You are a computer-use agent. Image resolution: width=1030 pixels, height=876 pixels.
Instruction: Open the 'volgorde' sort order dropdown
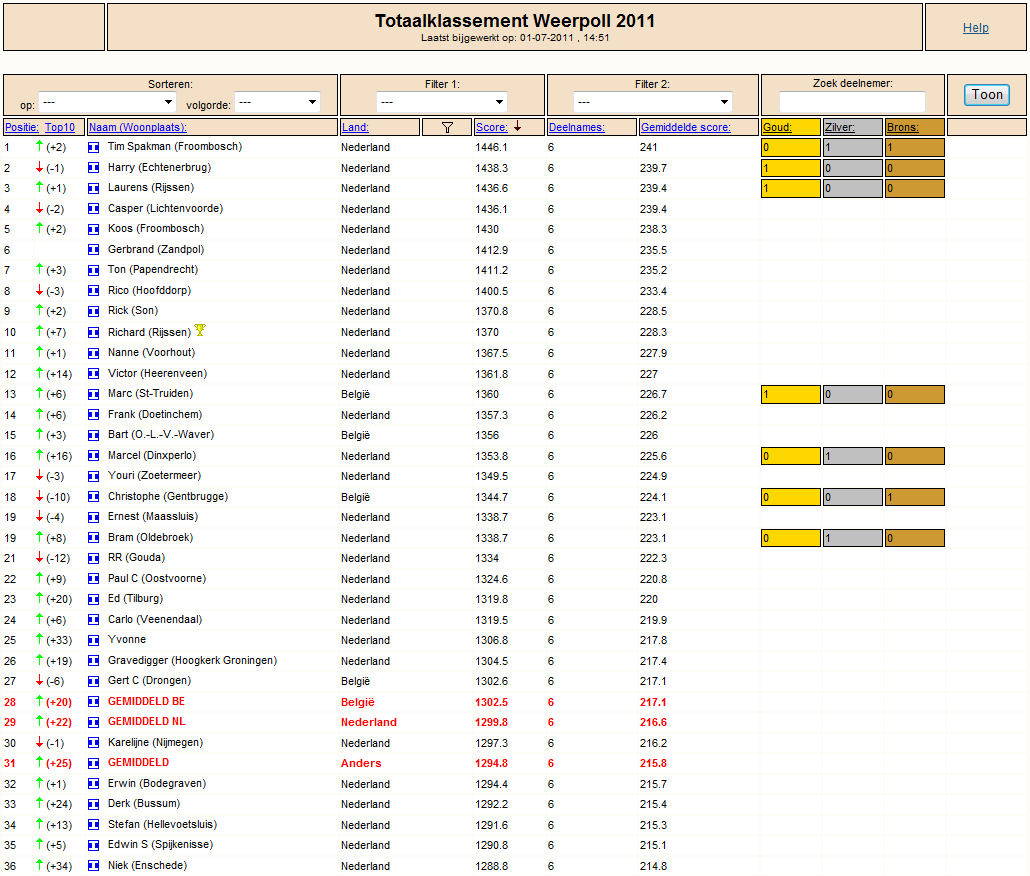tap(277, 102)
